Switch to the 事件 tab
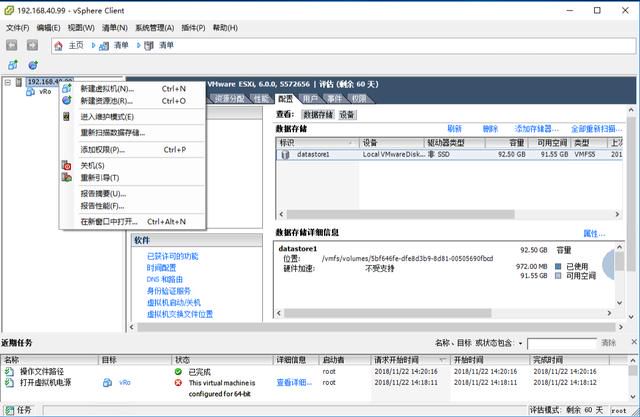Screen dimensions: 640x417 (335, 99)
